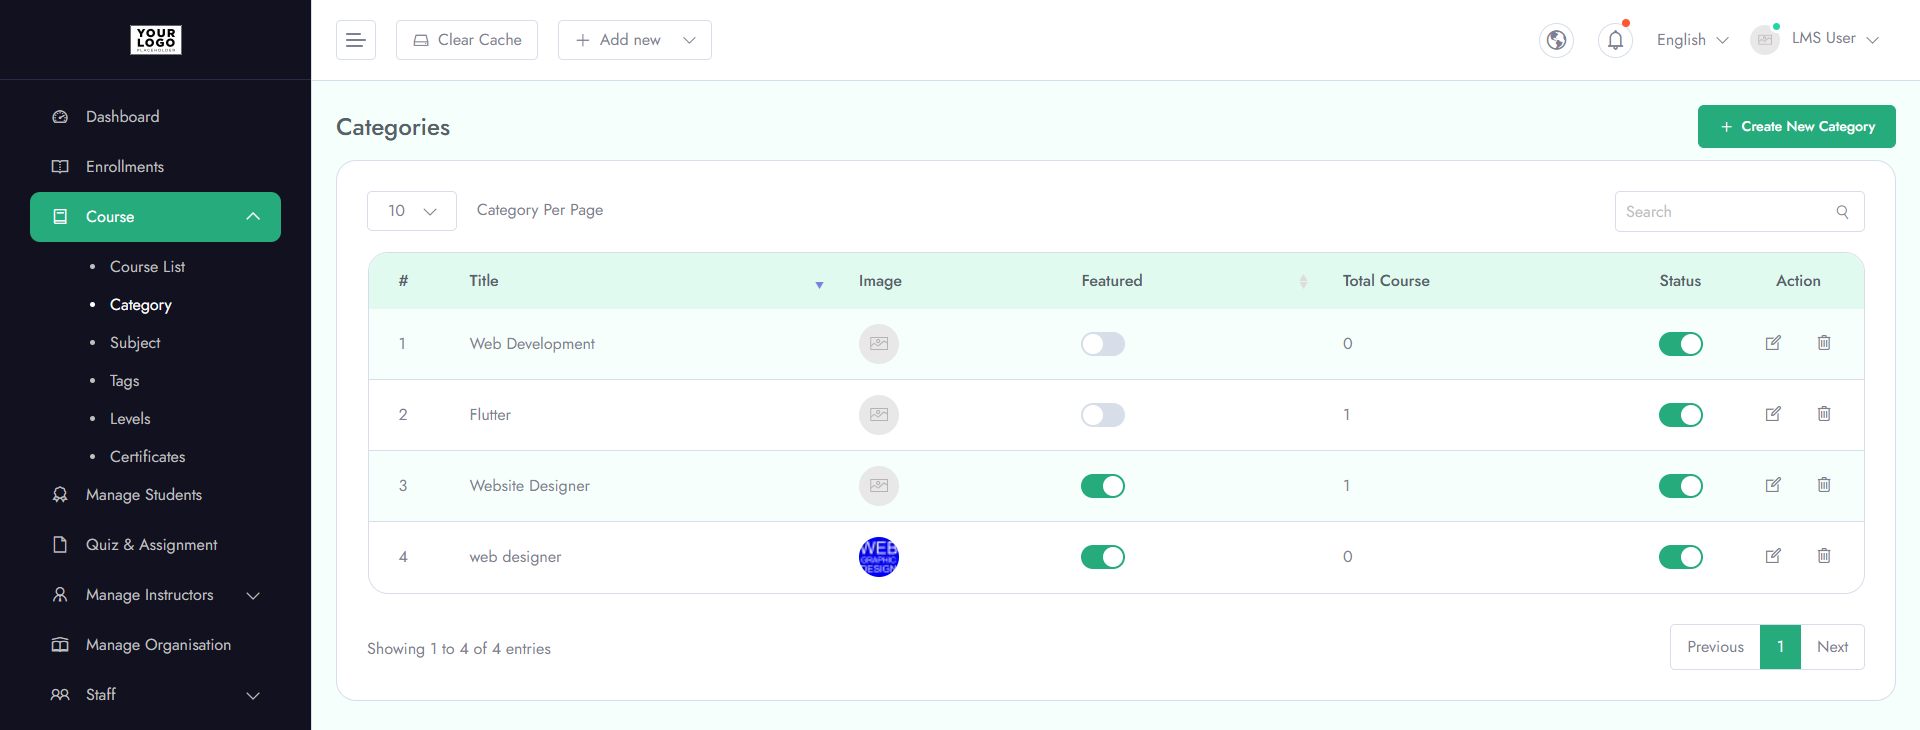
Task: Delete the Flutter category
Action: tap(1824, 414)
